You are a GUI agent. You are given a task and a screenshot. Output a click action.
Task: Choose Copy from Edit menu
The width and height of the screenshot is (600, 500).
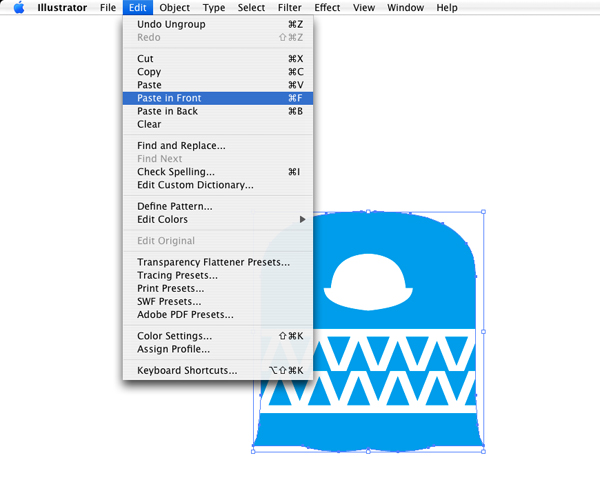218,72
